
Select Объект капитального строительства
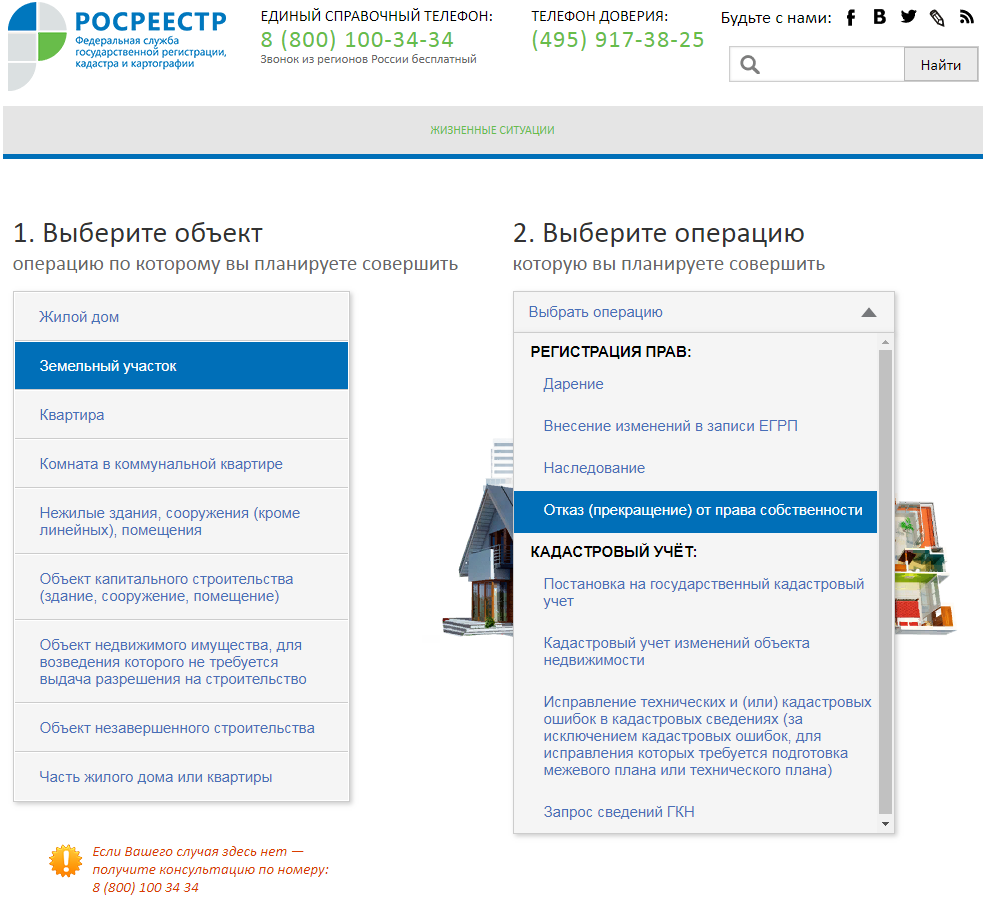coord(181,587)
